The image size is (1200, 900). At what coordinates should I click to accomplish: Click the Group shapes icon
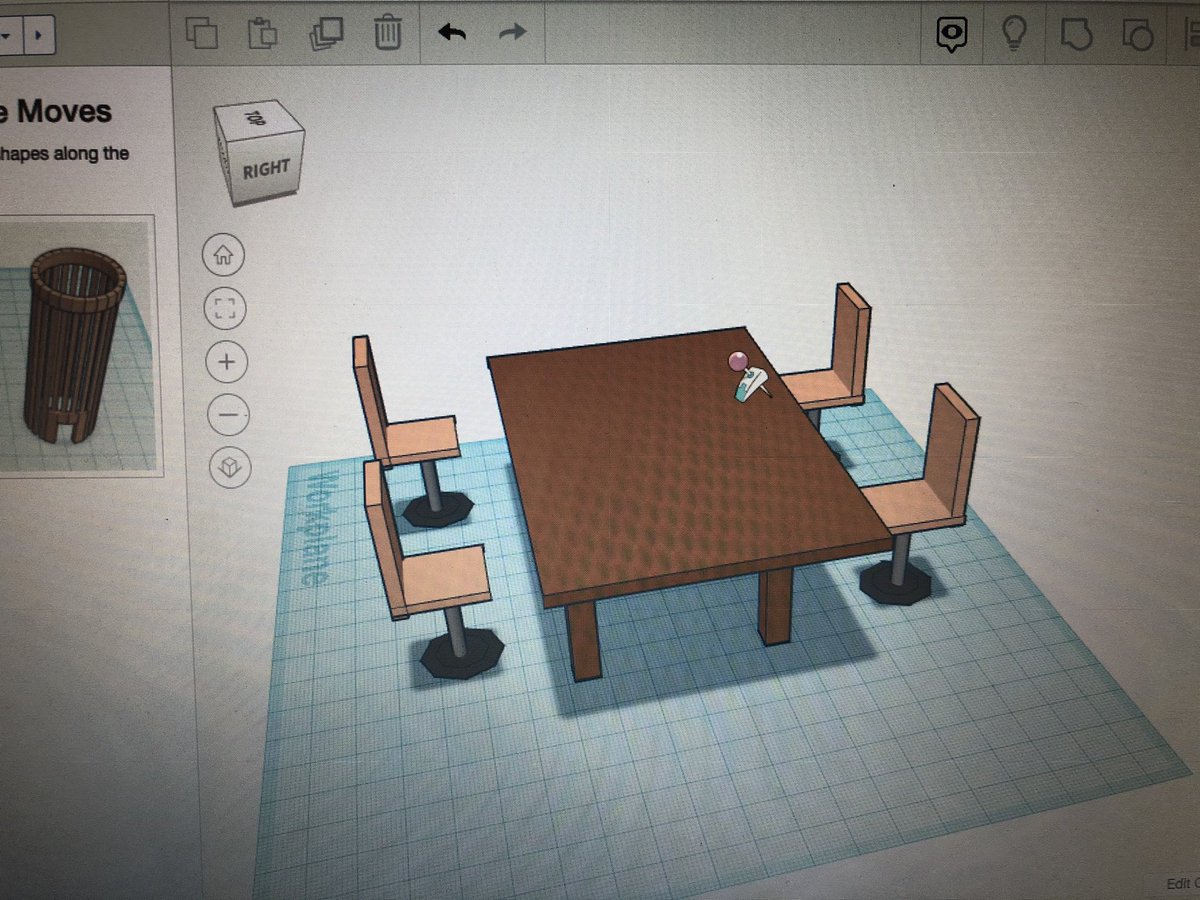click(1075, 35)
